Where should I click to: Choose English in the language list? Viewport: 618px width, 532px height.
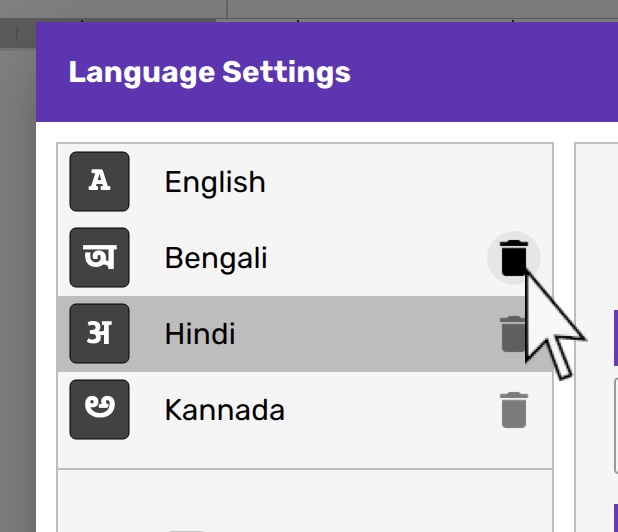pos(215,182)
